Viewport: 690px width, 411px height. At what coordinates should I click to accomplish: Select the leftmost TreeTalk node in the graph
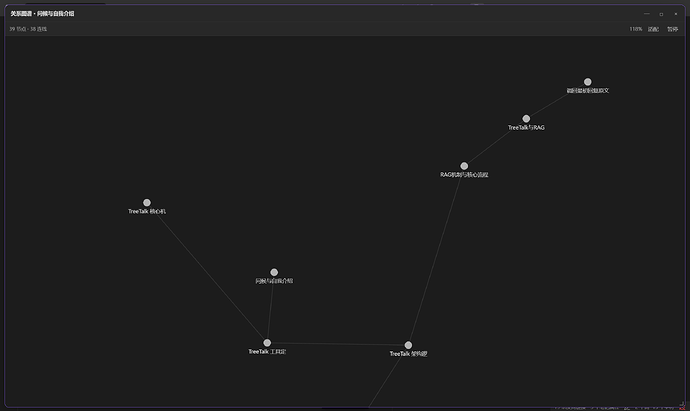point(147,203)
